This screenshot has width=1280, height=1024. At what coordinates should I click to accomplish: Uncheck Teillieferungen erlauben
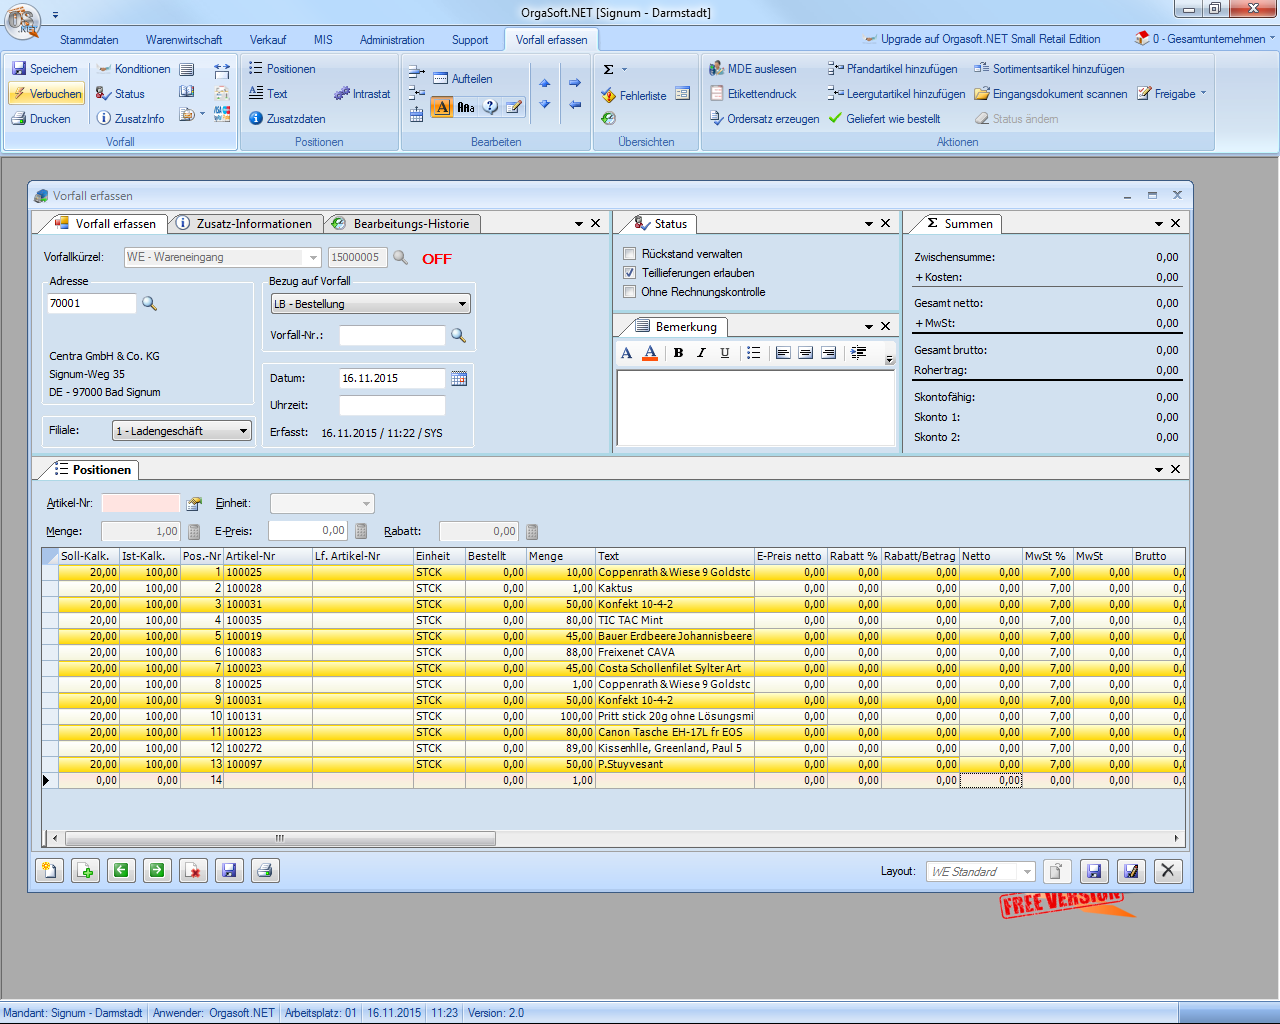coord(630,273)
